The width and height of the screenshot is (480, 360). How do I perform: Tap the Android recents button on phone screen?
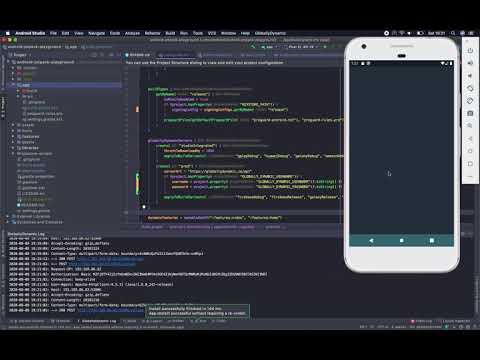click(432, 240)
